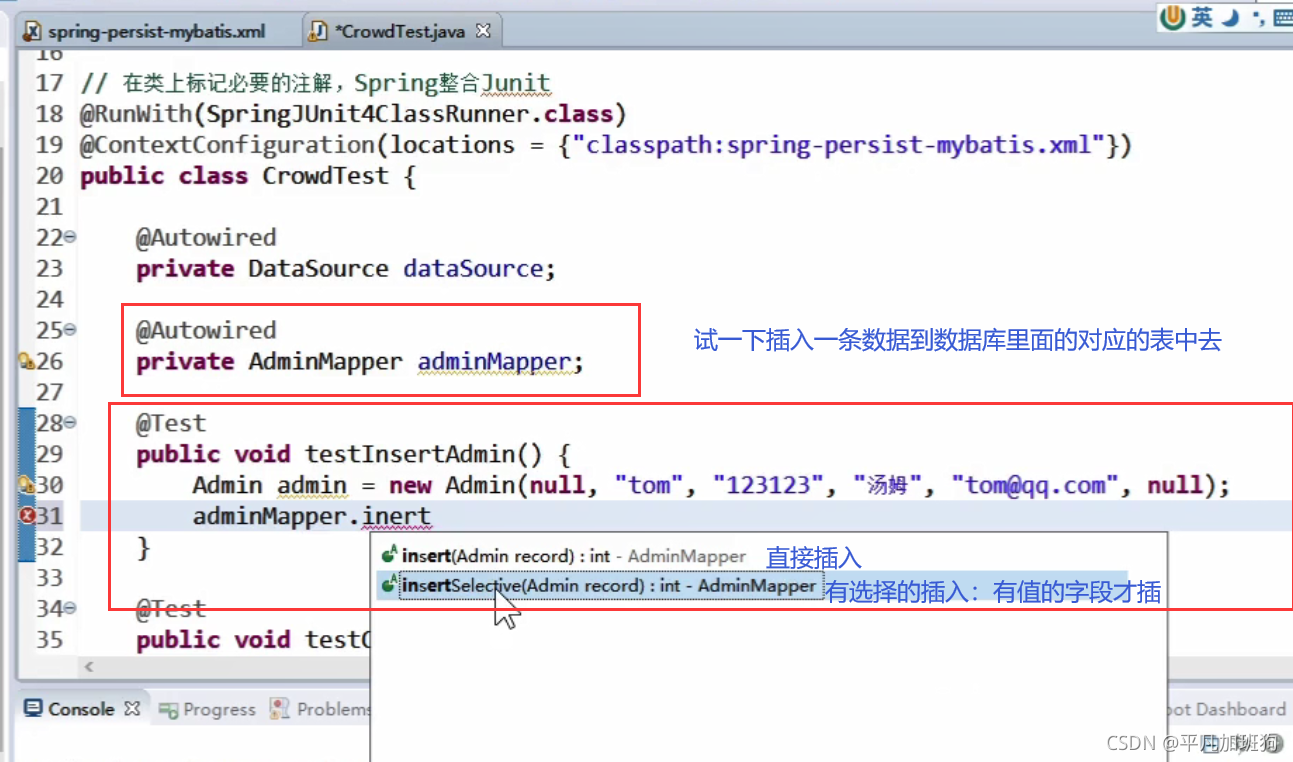Choose insert(Admin record) from the proposals
This screenshot has width=1293, height=762.
pyautogui.click(x=565, y=556)
